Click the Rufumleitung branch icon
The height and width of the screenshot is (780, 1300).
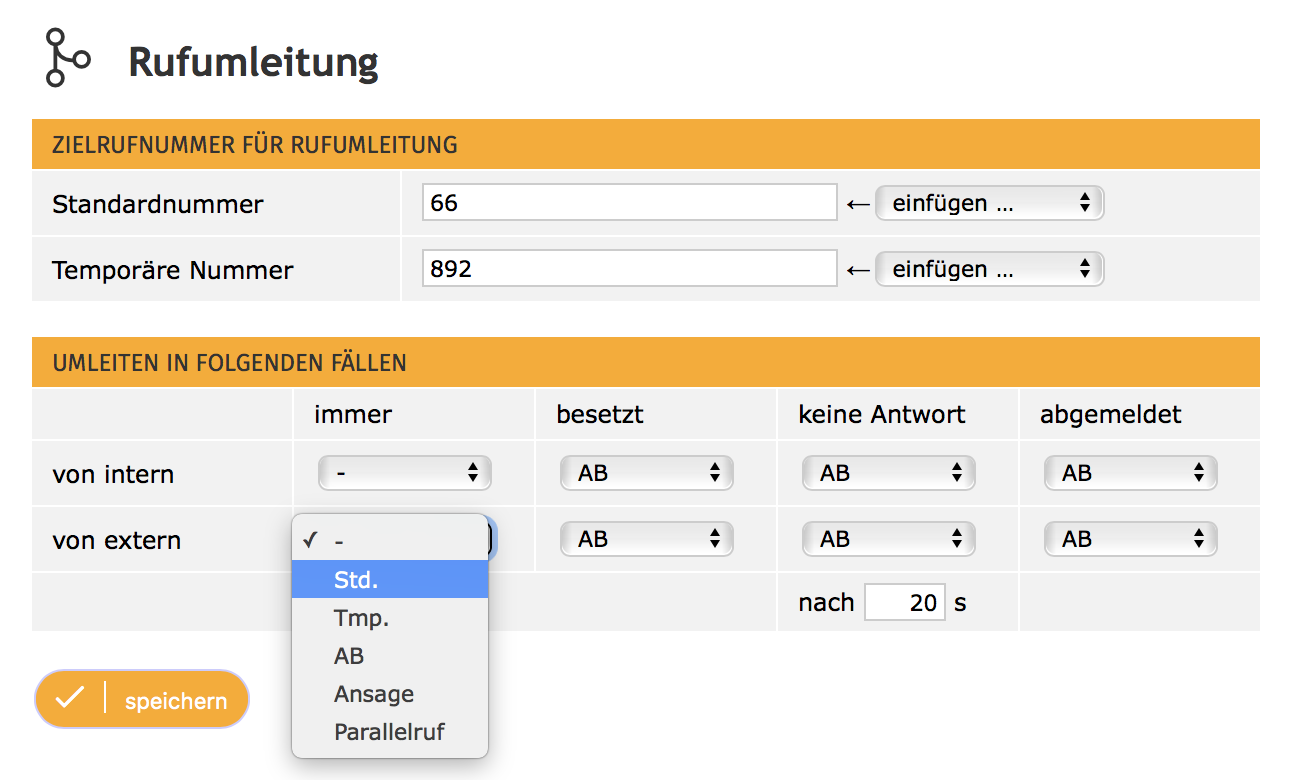pos(67,58)
